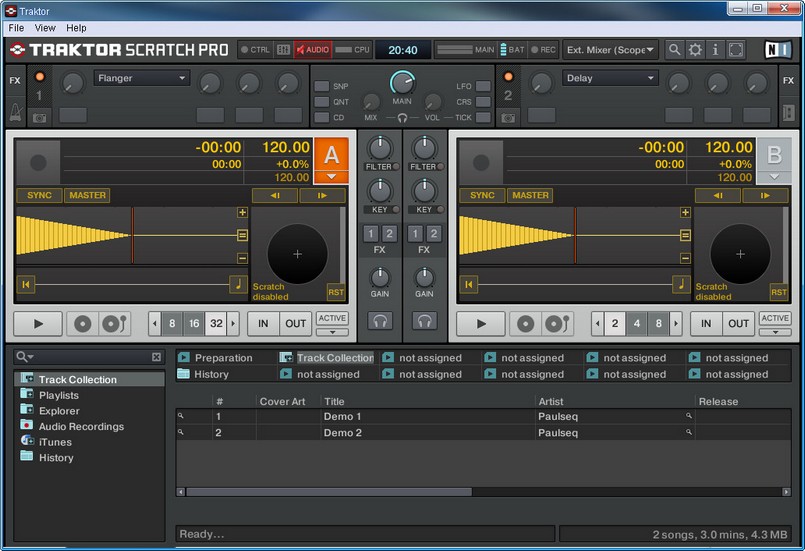This screenshot has height=551, width=805.
Task: Toggle MASTER on Deck B
Action: 529,195
